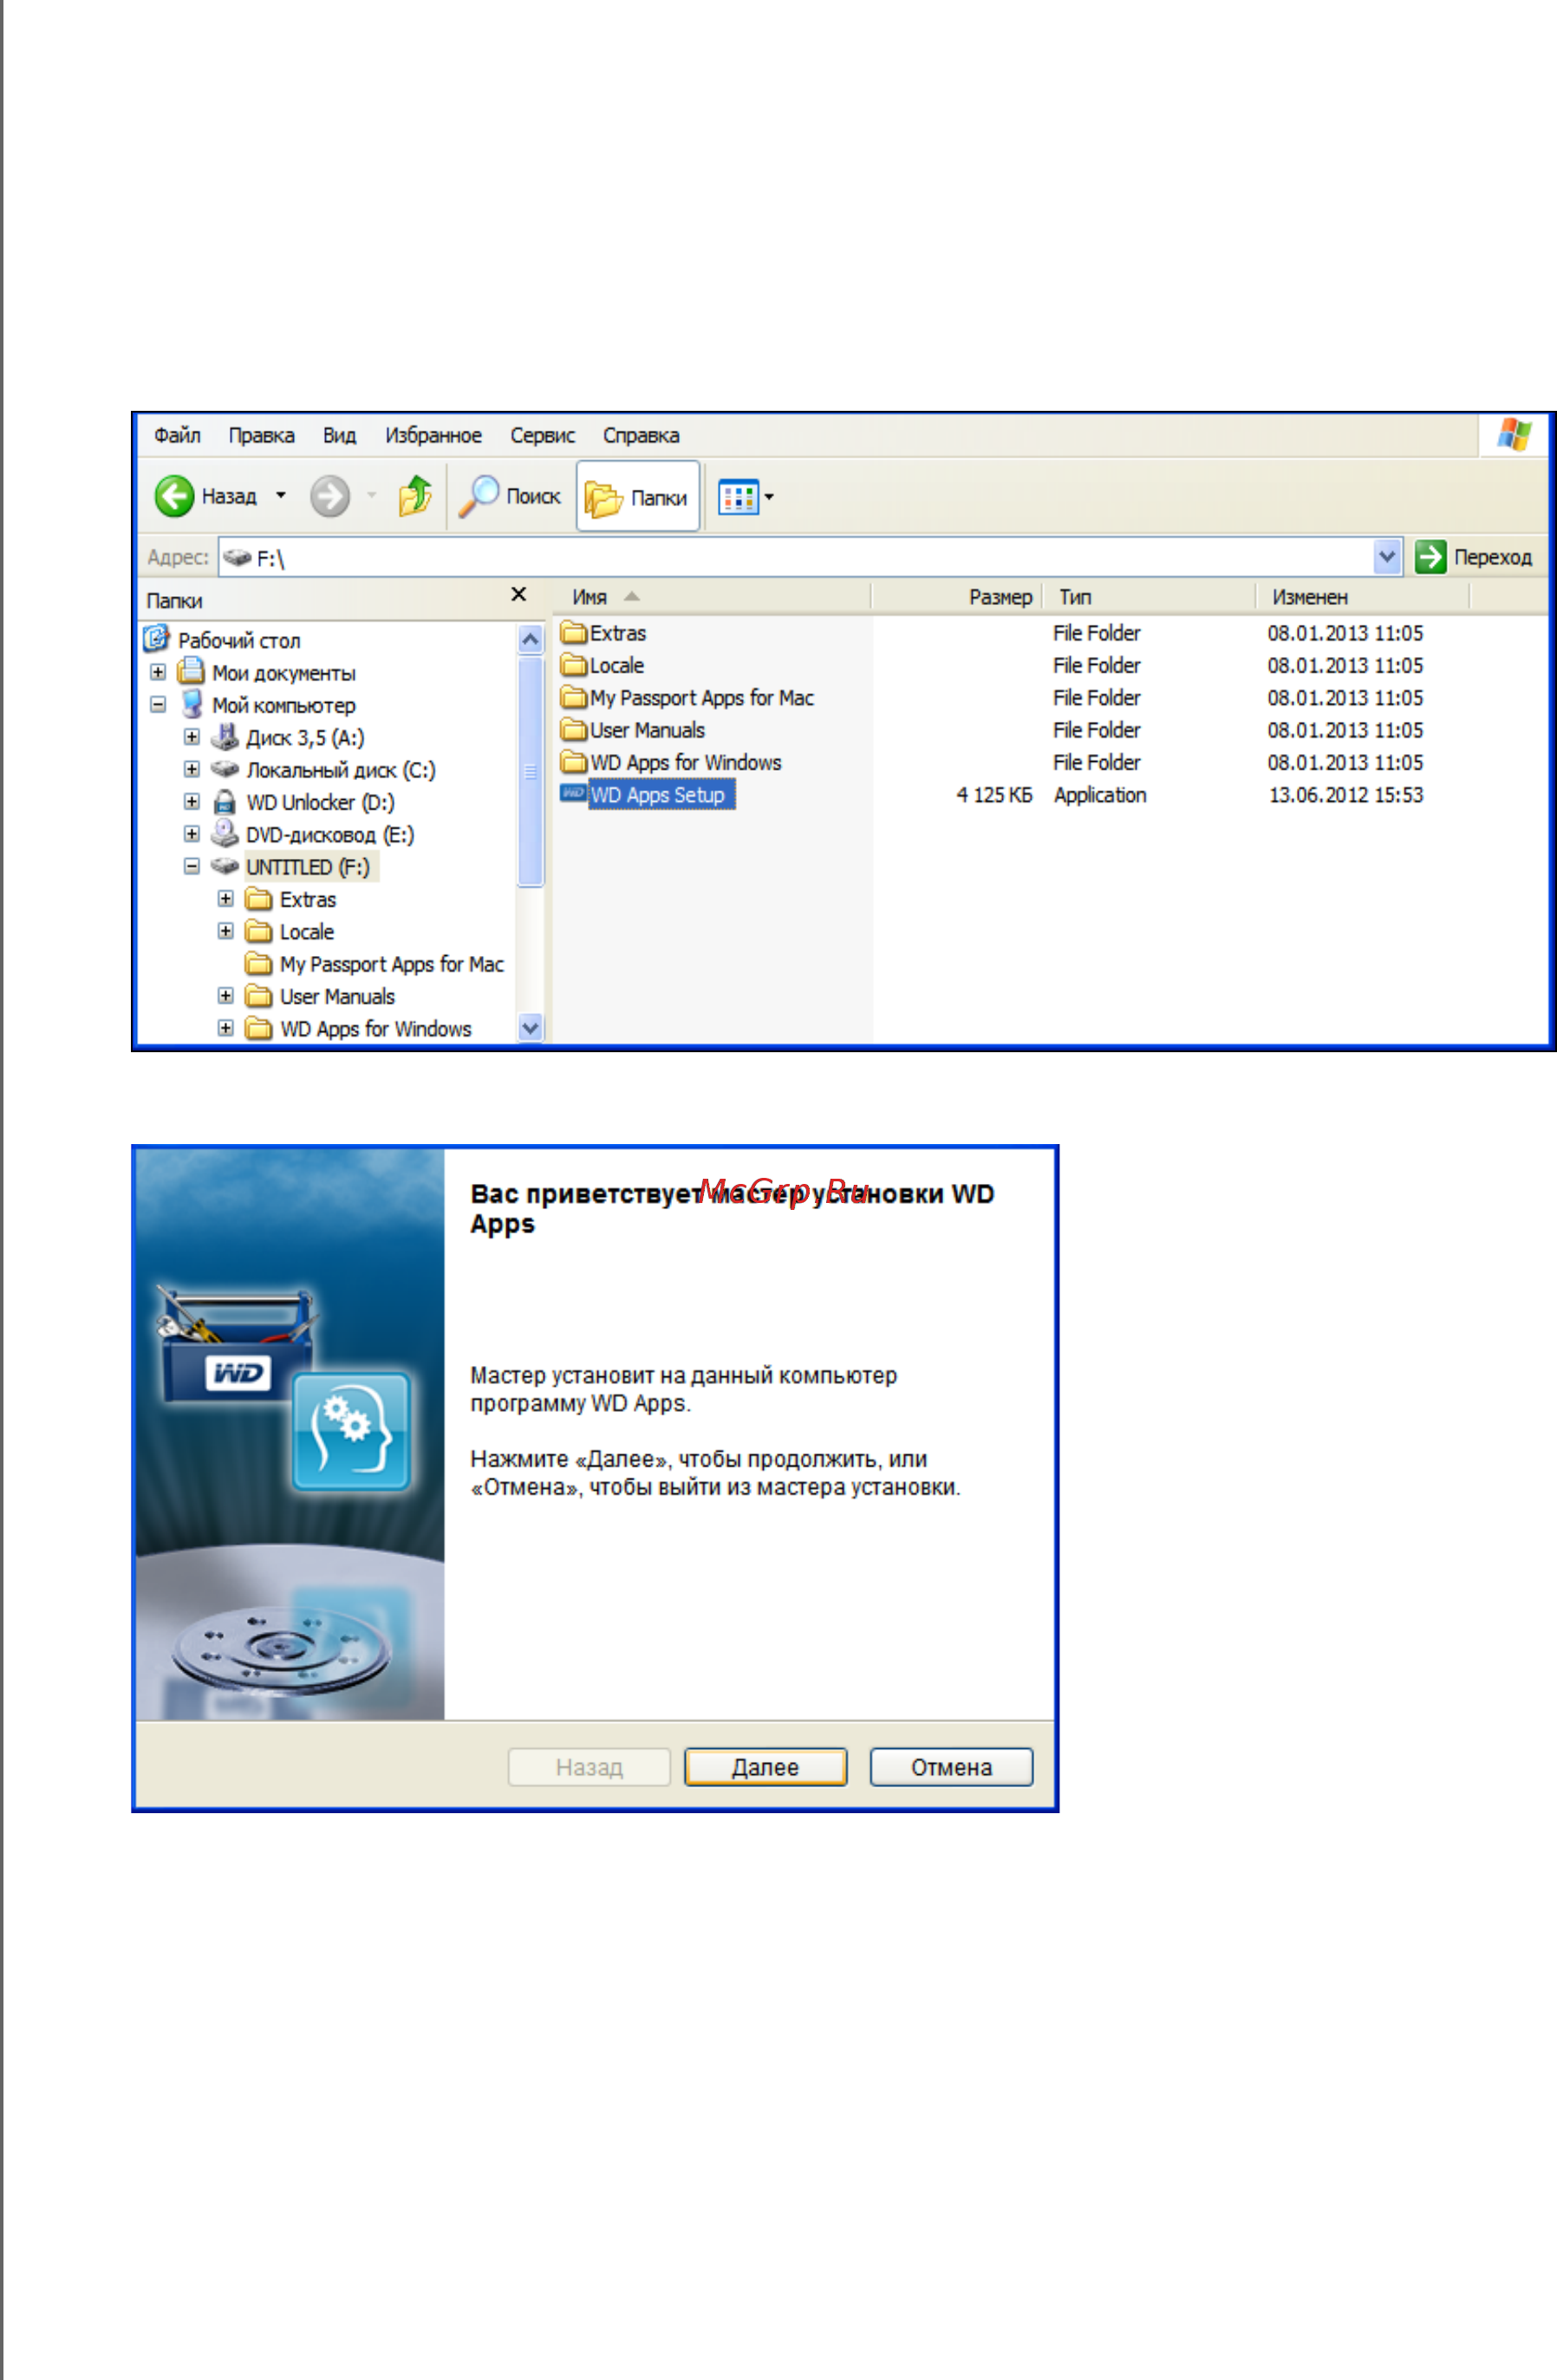Open the Сервис menu
Screen dimensions: 1557x2380
point(542,436)
